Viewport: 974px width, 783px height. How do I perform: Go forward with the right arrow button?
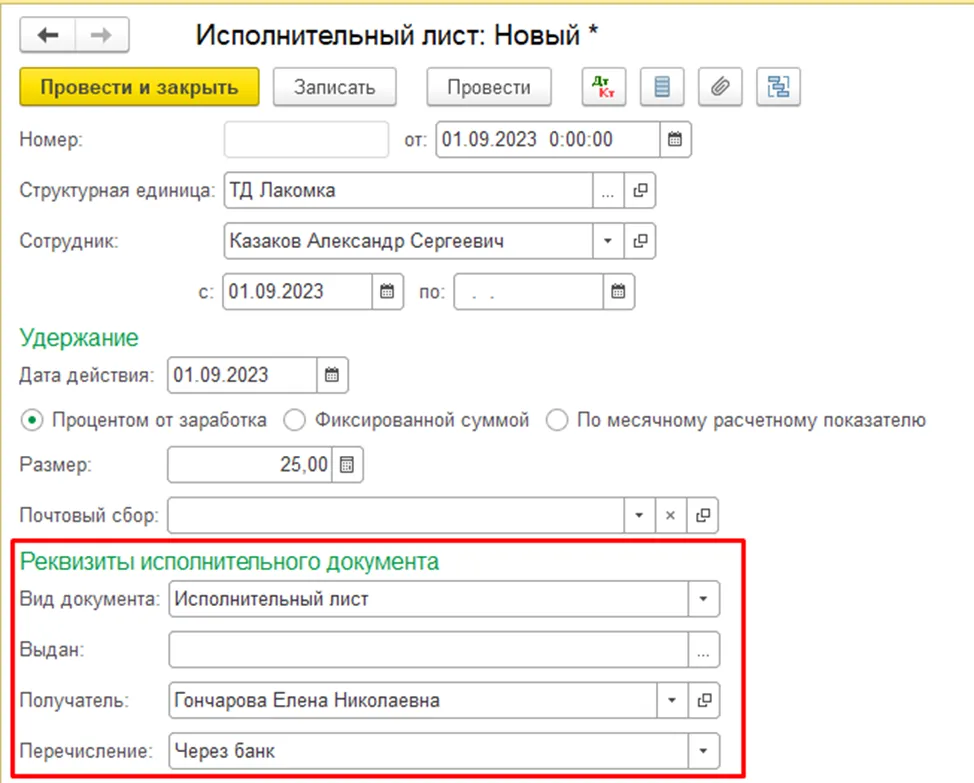[x=102, y=35]
